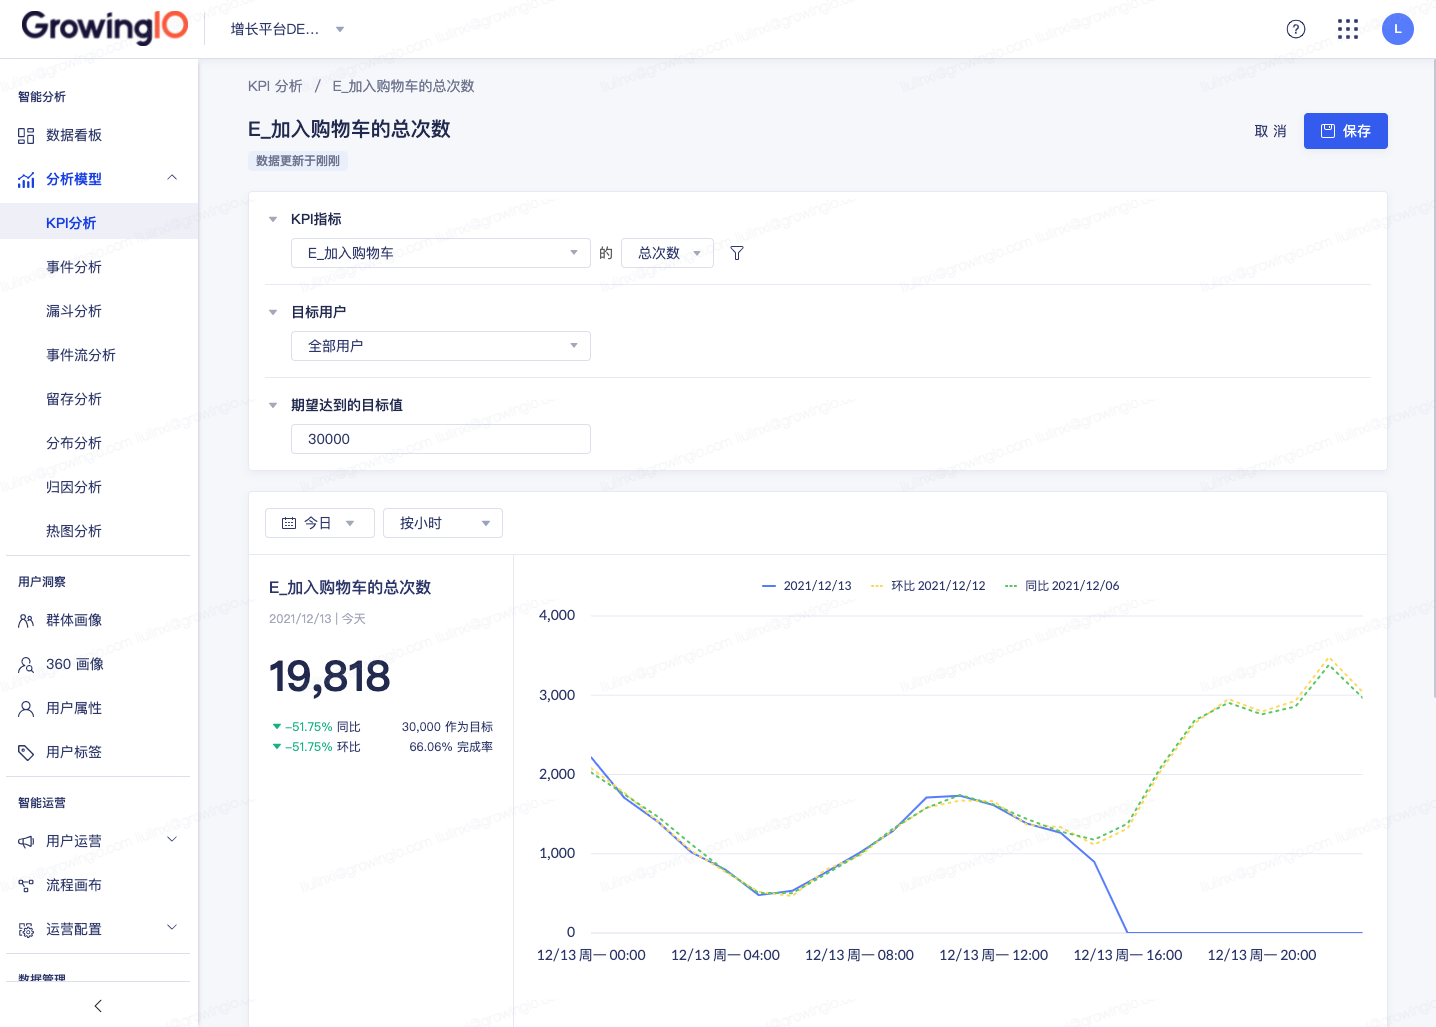Click the 用户运营 megaphone icon

point(26,842)
